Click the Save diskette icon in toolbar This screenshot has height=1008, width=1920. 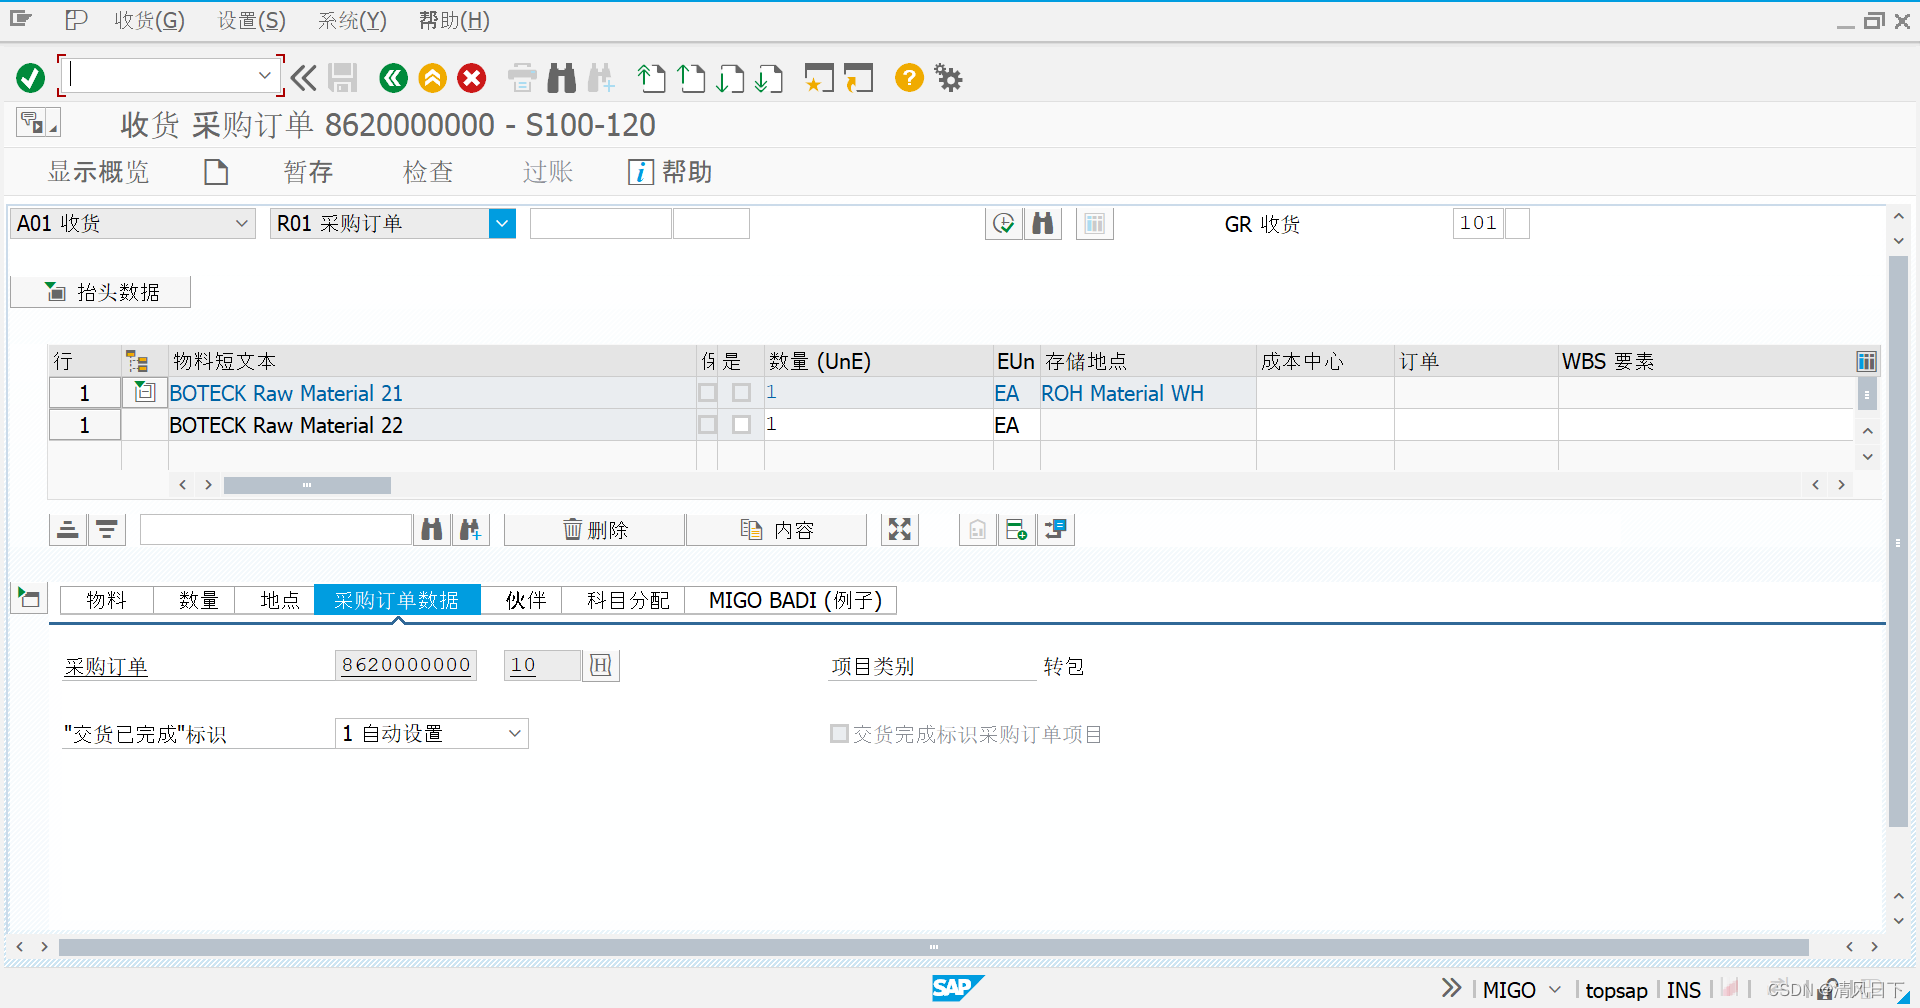[x=343, y=78]
